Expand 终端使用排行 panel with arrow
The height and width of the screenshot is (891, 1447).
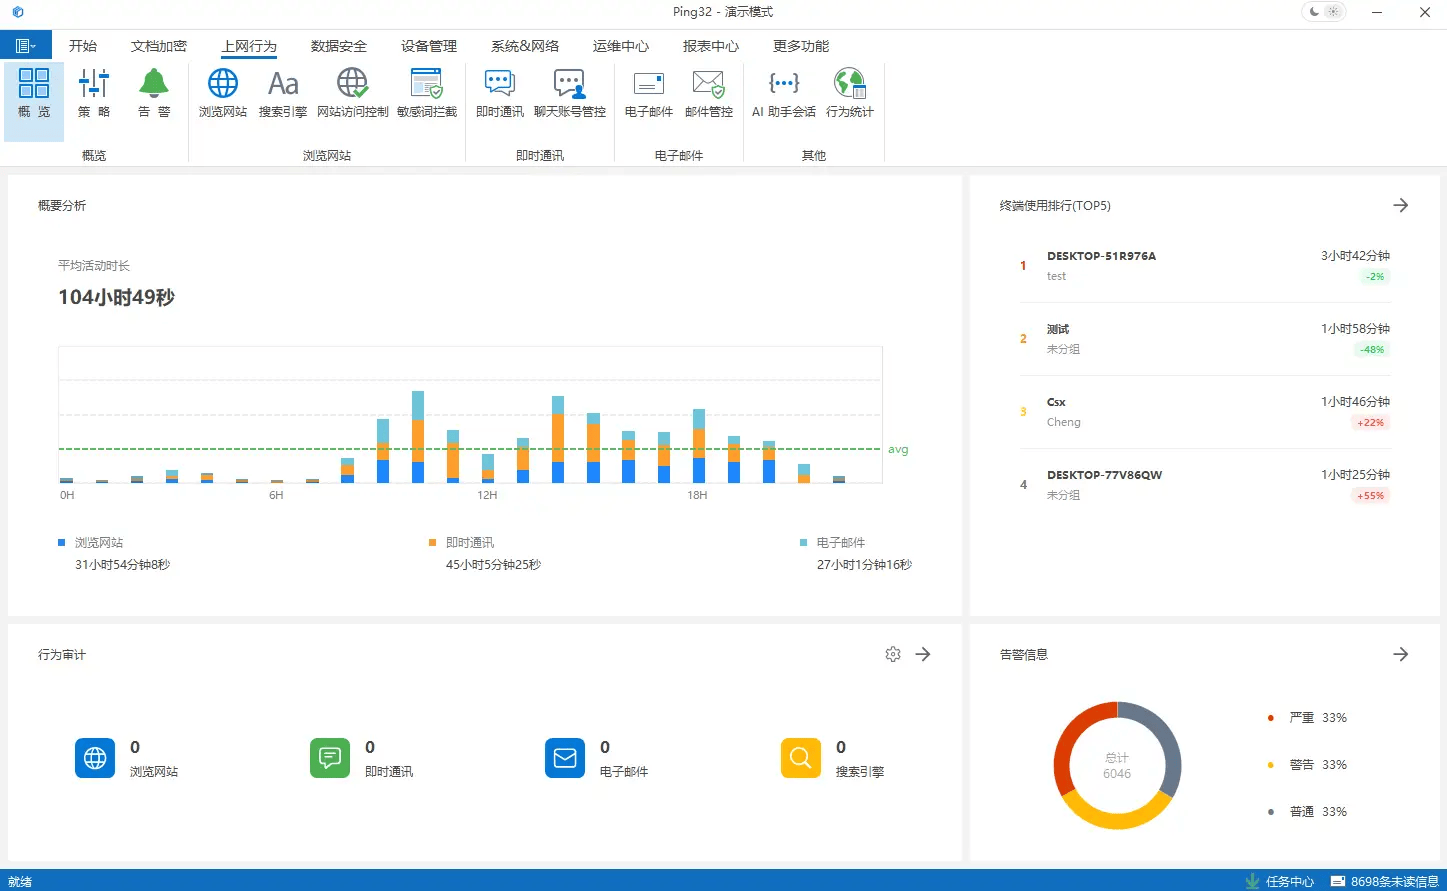click(1400, 205)
